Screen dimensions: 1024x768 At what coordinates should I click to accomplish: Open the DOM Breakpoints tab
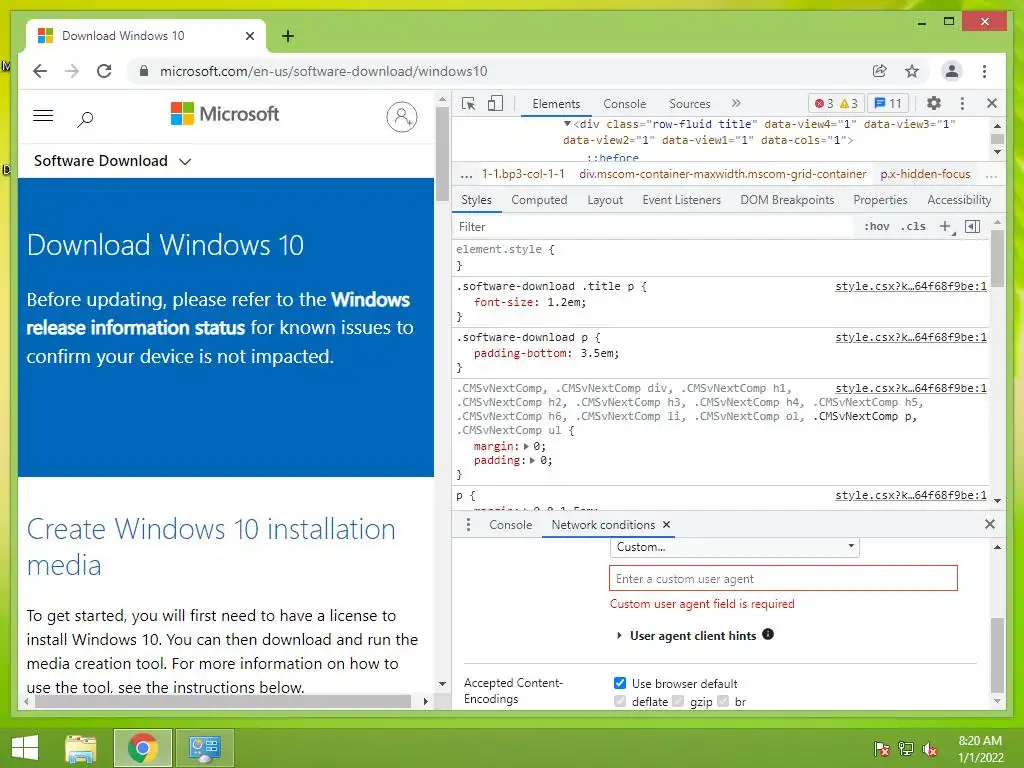pos(787,200)
